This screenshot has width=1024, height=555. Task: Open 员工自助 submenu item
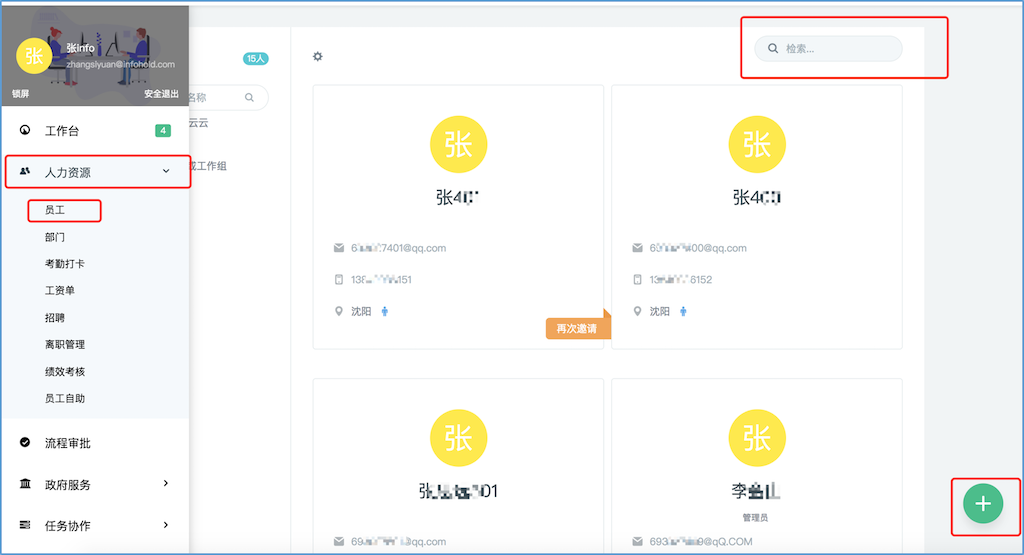(x=65, y=398)
